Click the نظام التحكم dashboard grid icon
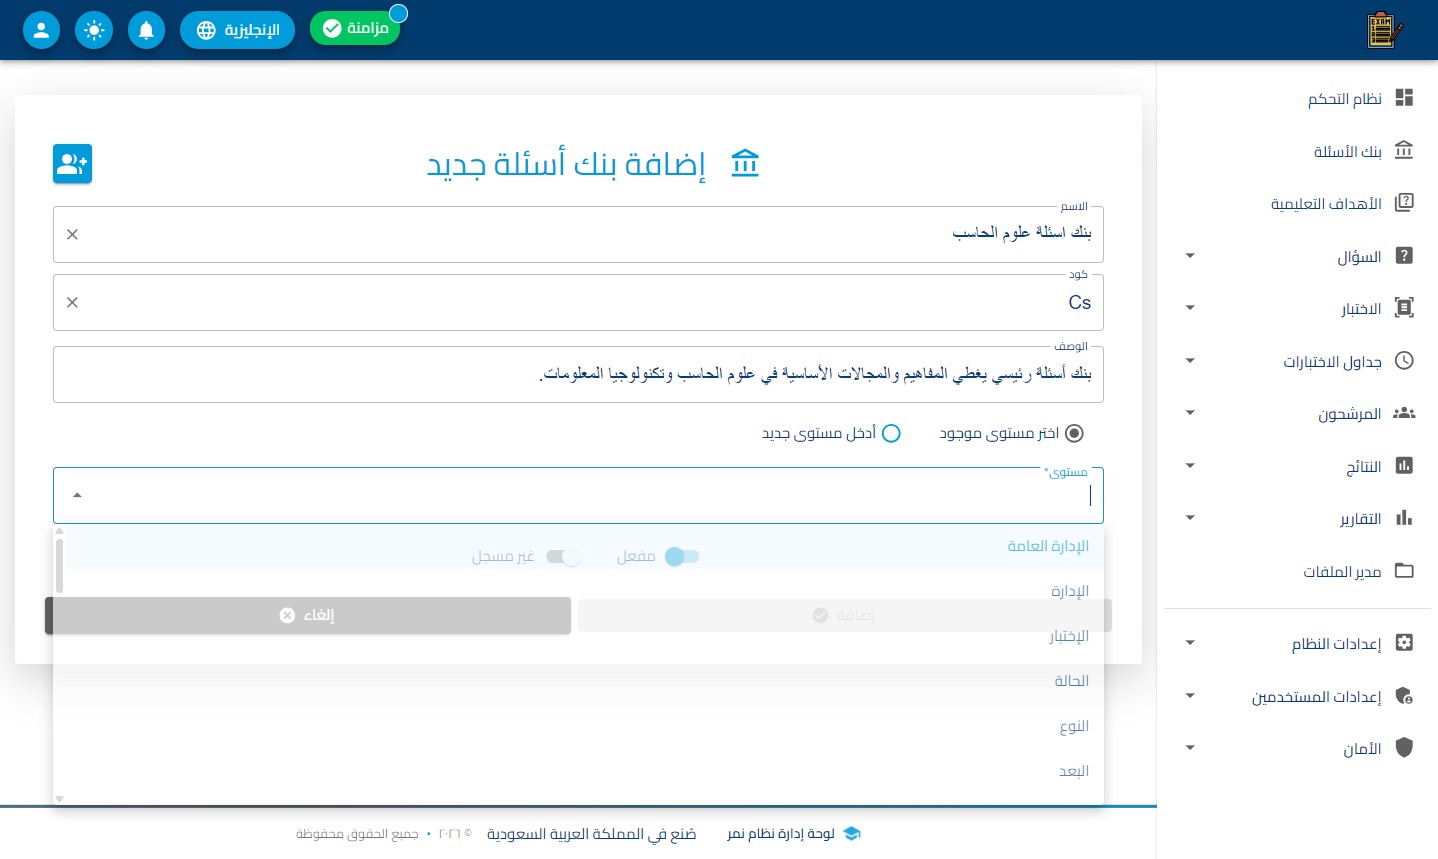Viewport: 1438px width, 859px height. [1404, 97]
